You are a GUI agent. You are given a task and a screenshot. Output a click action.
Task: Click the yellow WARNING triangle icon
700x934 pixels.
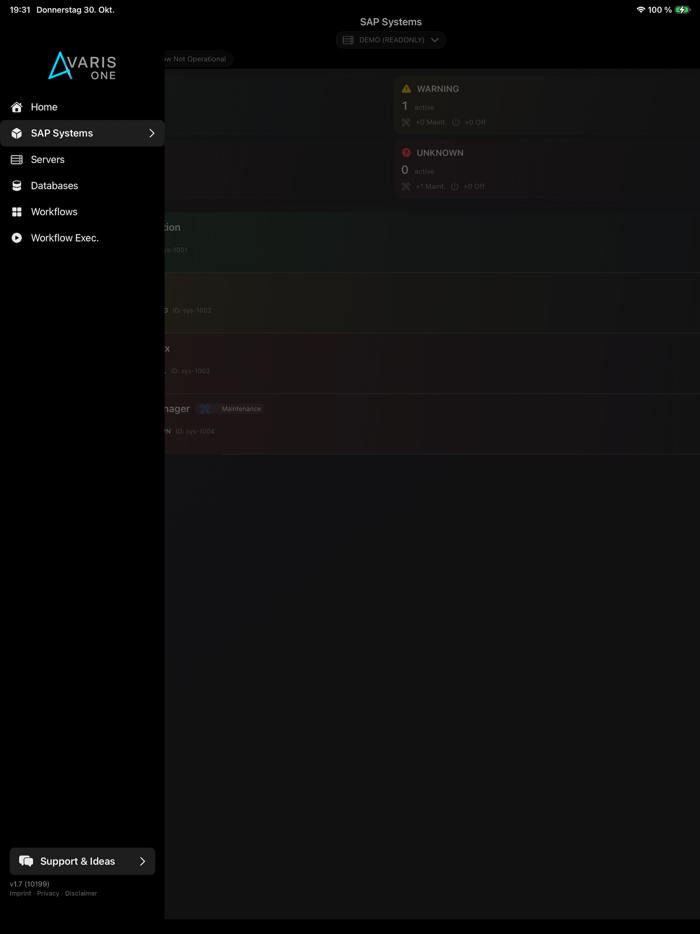tap(406, 89)
